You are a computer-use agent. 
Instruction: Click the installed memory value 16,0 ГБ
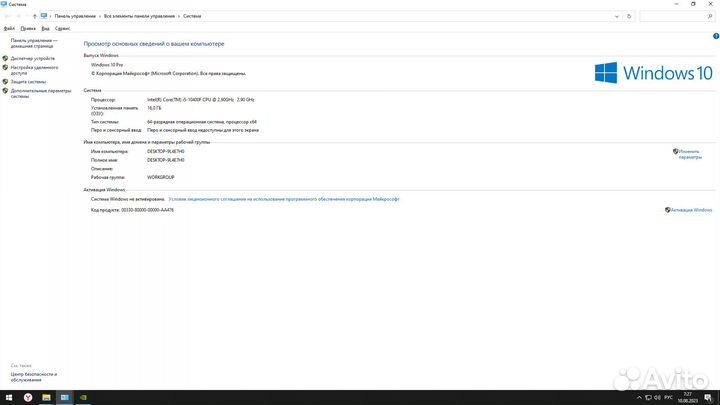154,108
